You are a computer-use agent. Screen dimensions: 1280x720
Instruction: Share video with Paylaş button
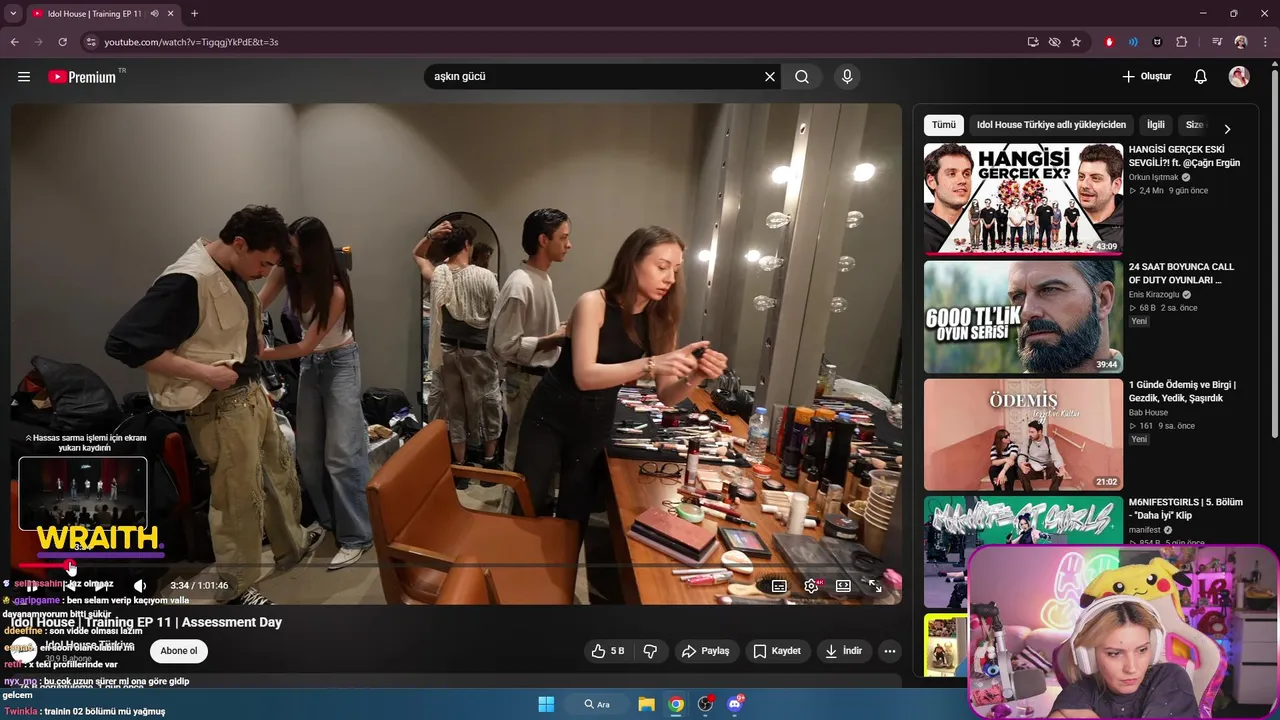[x=706, y=651]
